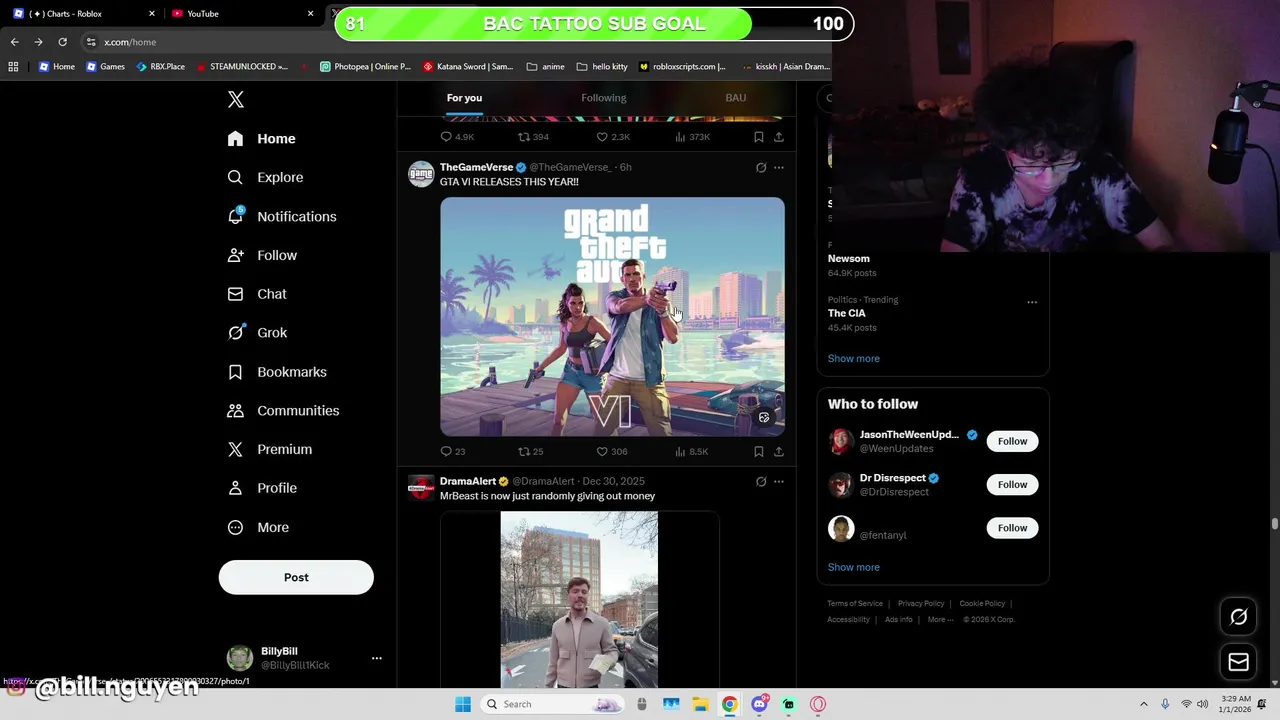Open Newsom trending topic
Screen dimensions: 1280x720
848,259
